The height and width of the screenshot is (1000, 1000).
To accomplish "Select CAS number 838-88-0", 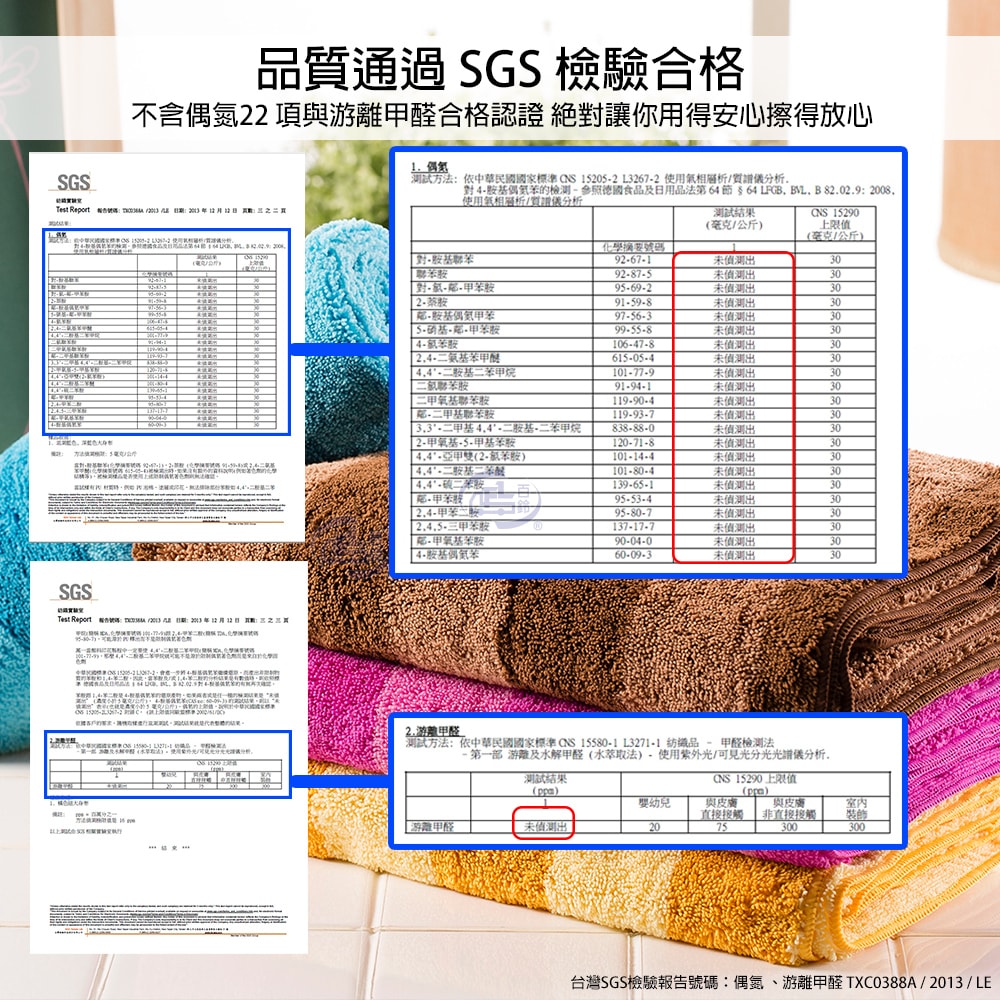I will (x=633, y=429).
